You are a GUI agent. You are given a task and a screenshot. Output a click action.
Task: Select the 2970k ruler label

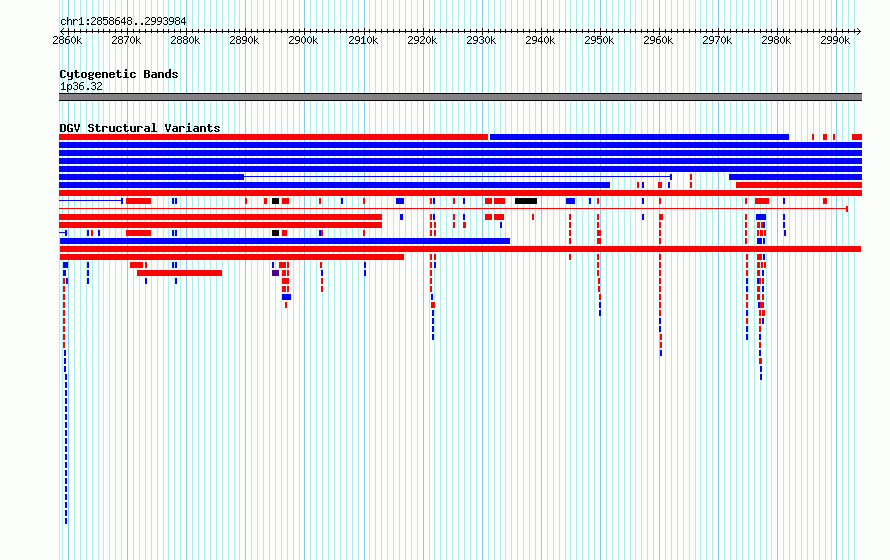tap(717, 40)
